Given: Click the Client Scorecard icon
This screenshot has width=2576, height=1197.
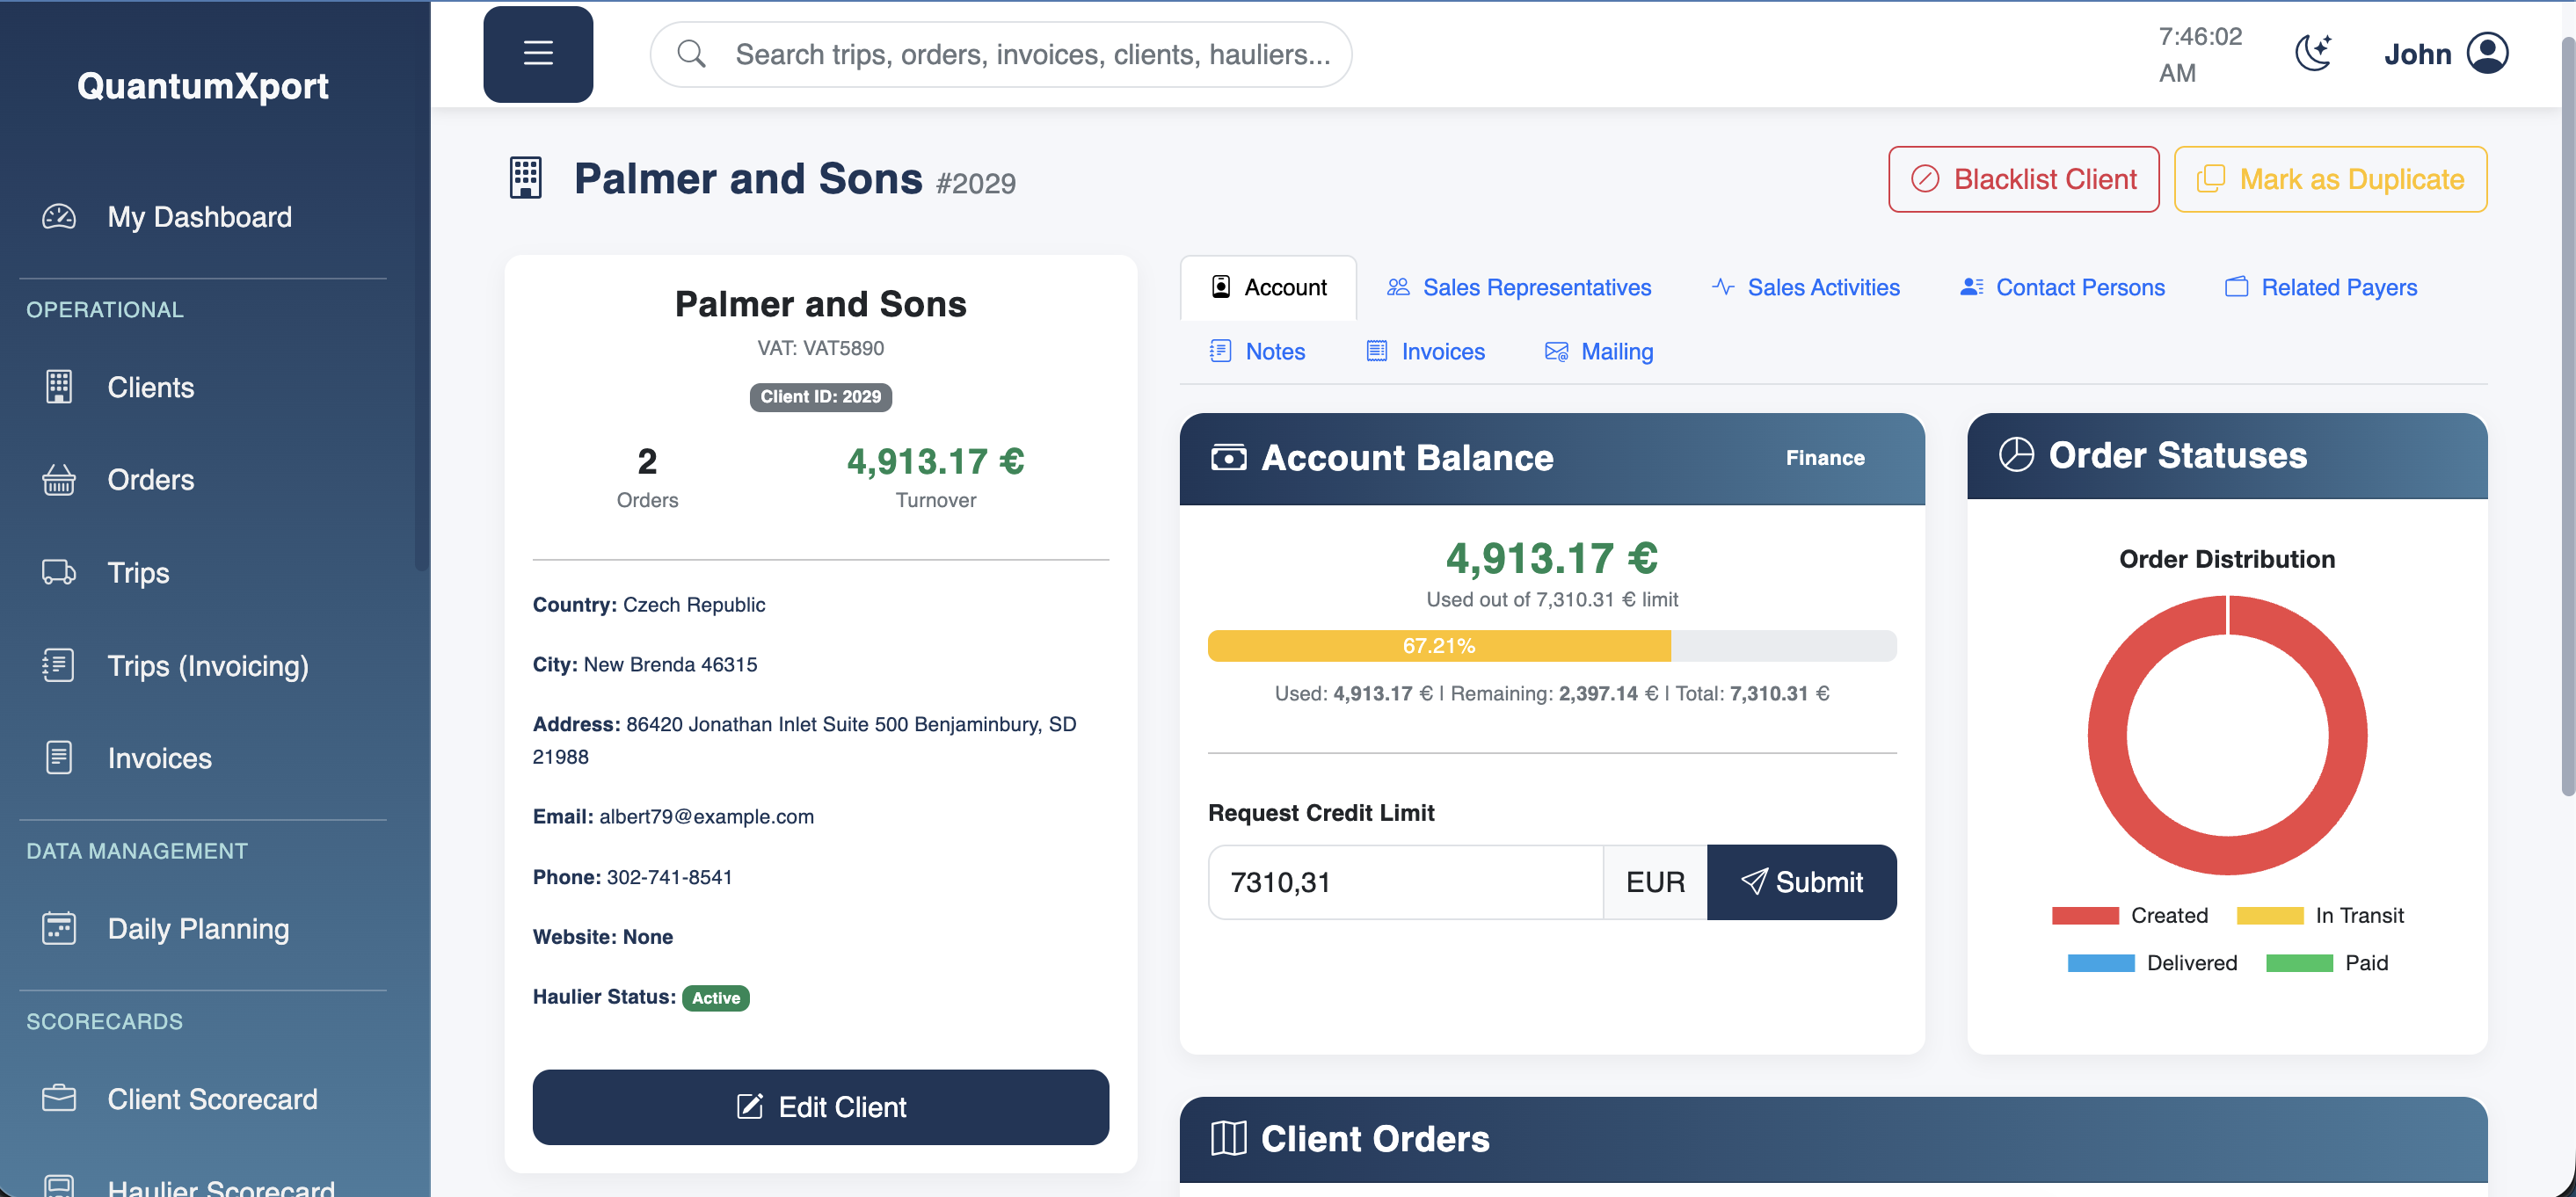Looking at the screenshot, I should (x=59, y=1098).
